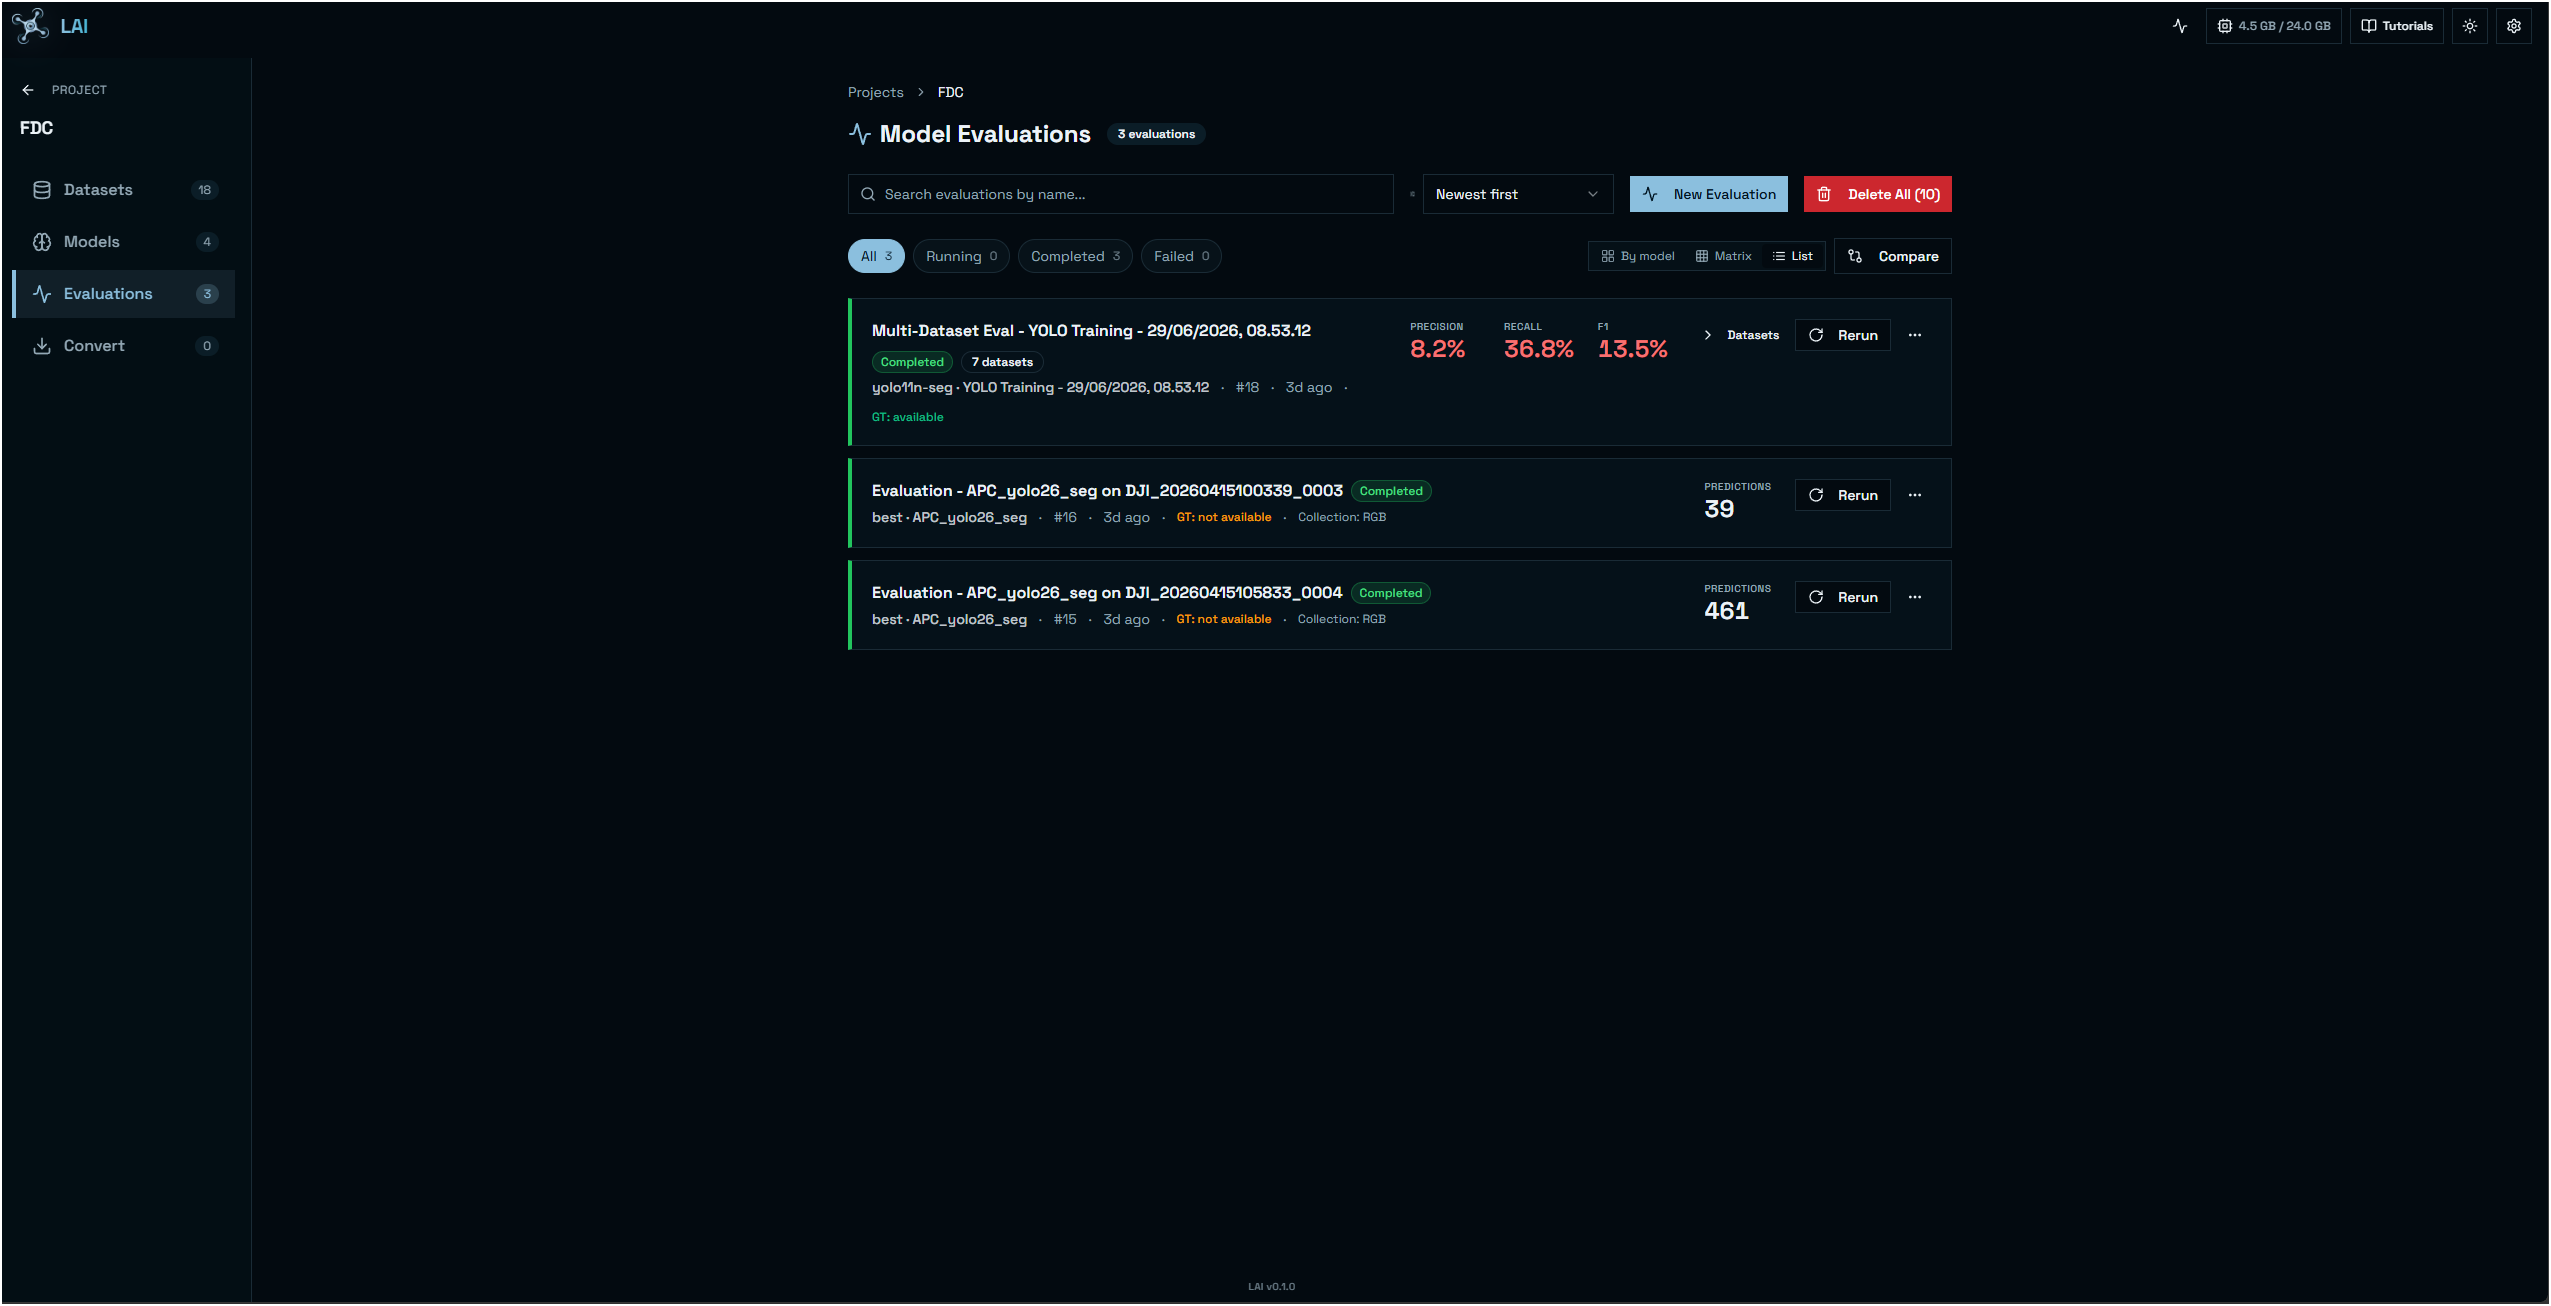The width and height of the screenshot is (2551, 1306).
Task: Rerun the Multi-Dataset Eval evaluation
Action: point(1843,335)
